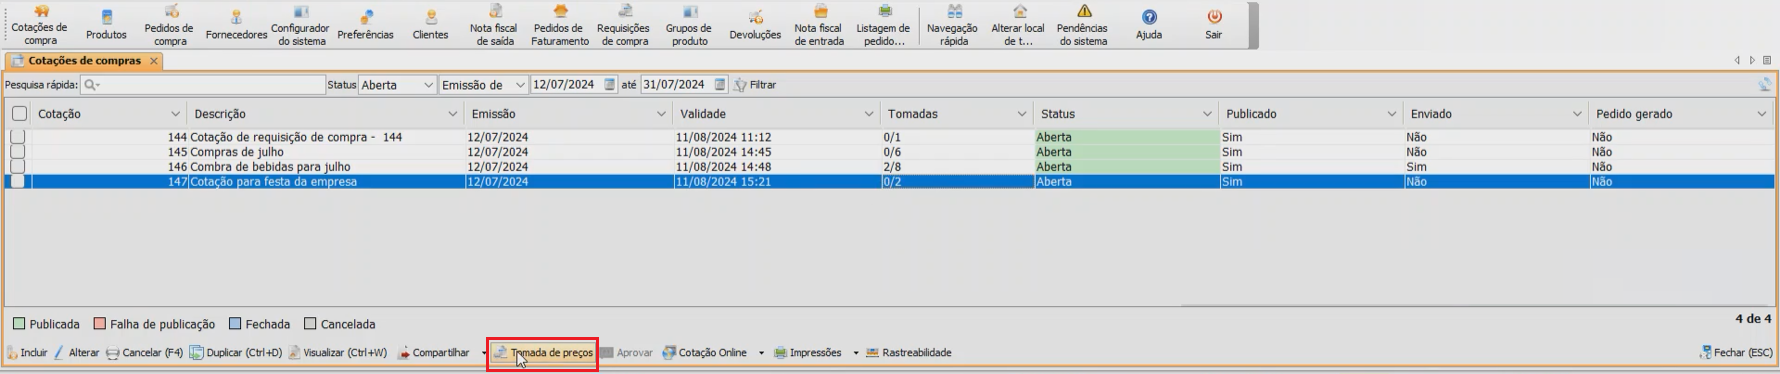Open Enviado column filter arrow
This screenshot has width=1780, height=374.
1577,114
